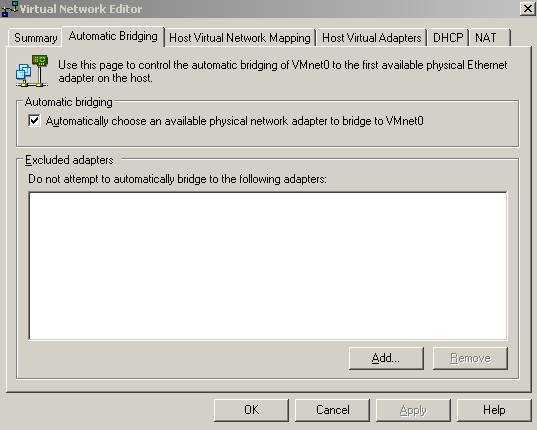The image size is (537, 430).
Task: Click the network bridging icon beside description
Action: [x=32, y=71]
